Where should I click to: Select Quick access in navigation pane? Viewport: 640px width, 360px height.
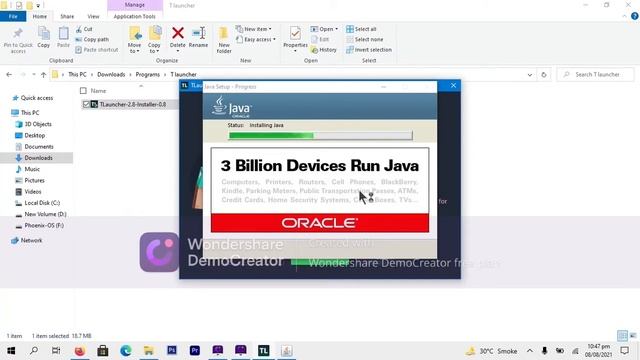[x=36, y=98]
